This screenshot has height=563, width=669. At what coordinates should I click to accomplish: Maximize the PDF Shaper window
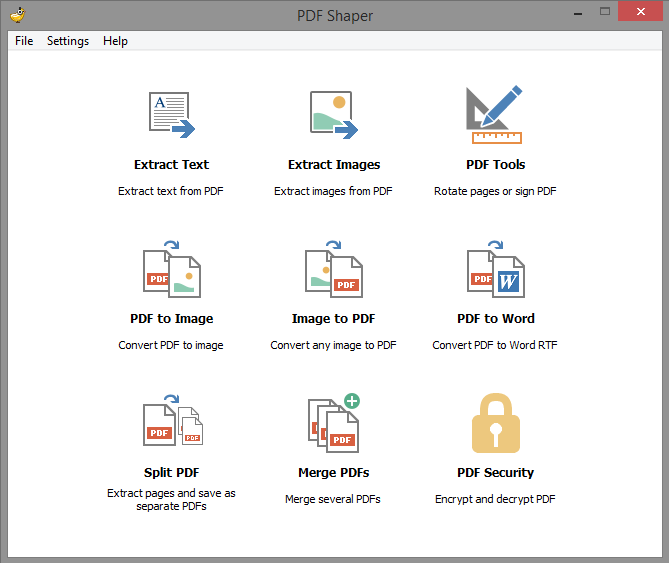click(x=605, y=12)
